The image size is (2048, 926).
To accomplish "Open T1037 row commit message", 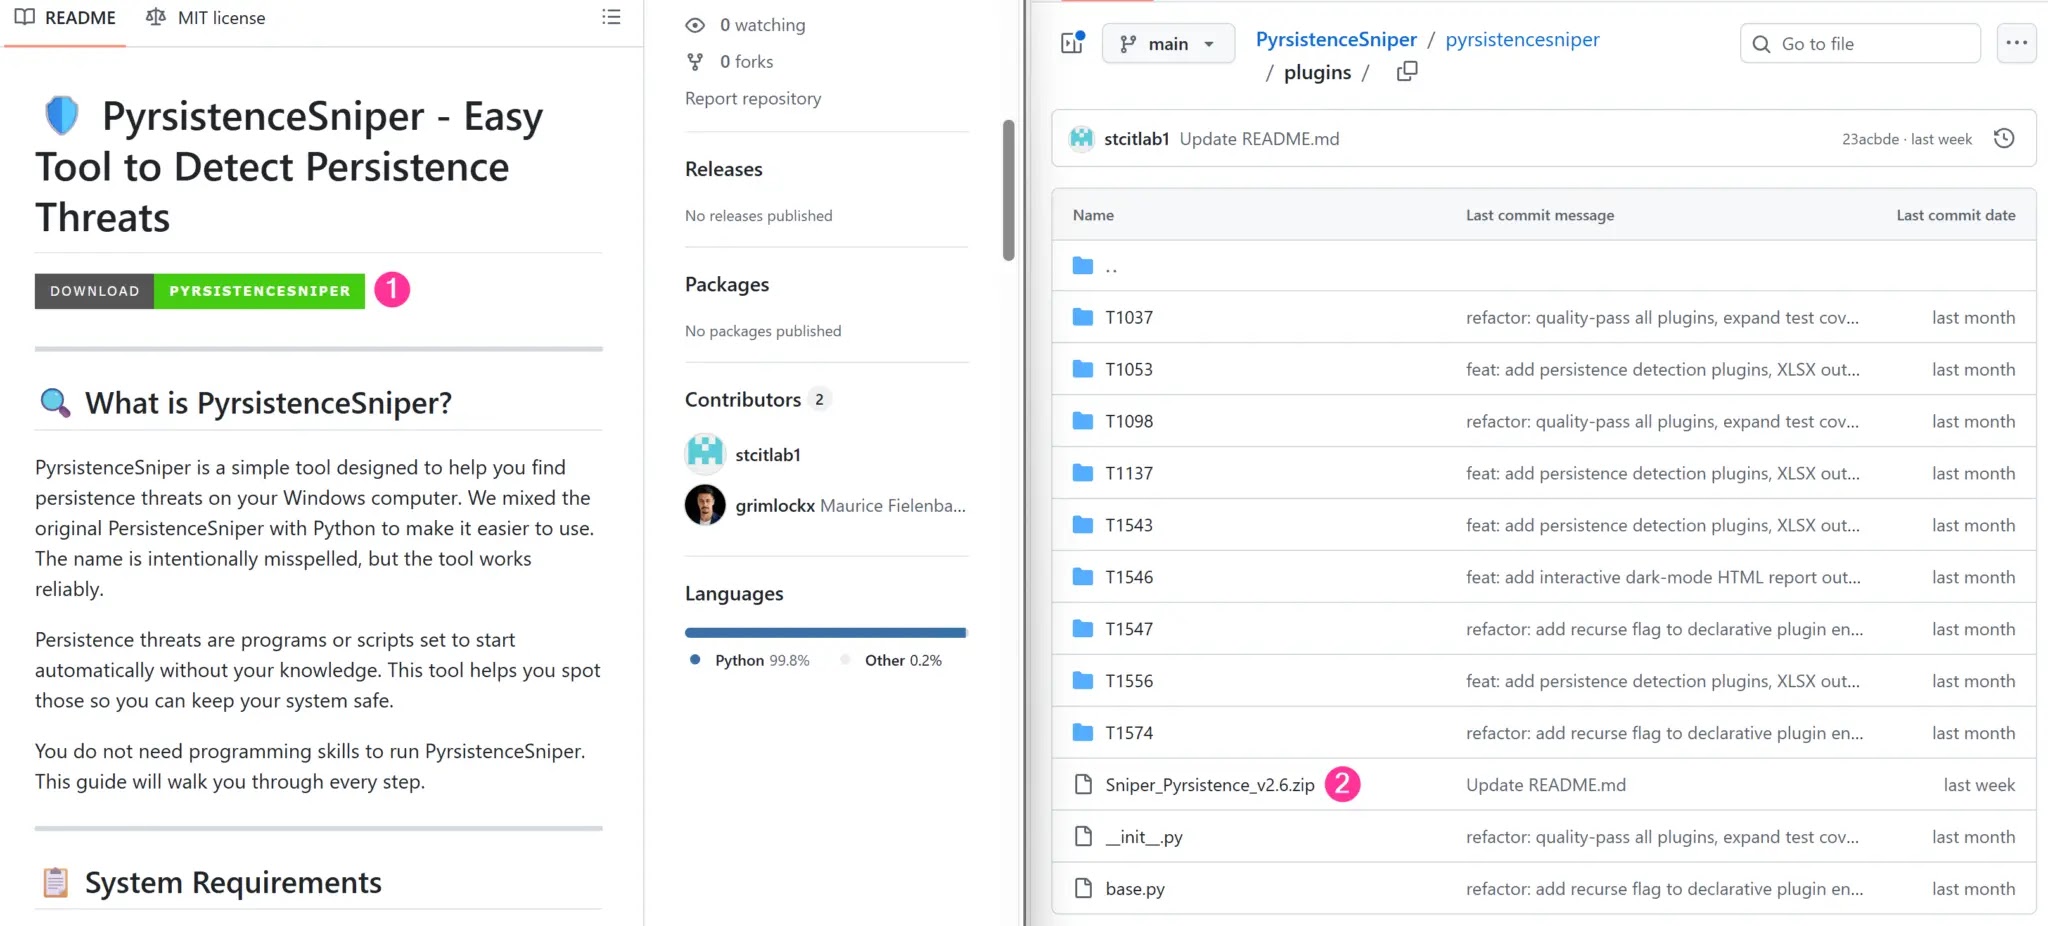I will pyautogui.click(x=1662, y=318).
